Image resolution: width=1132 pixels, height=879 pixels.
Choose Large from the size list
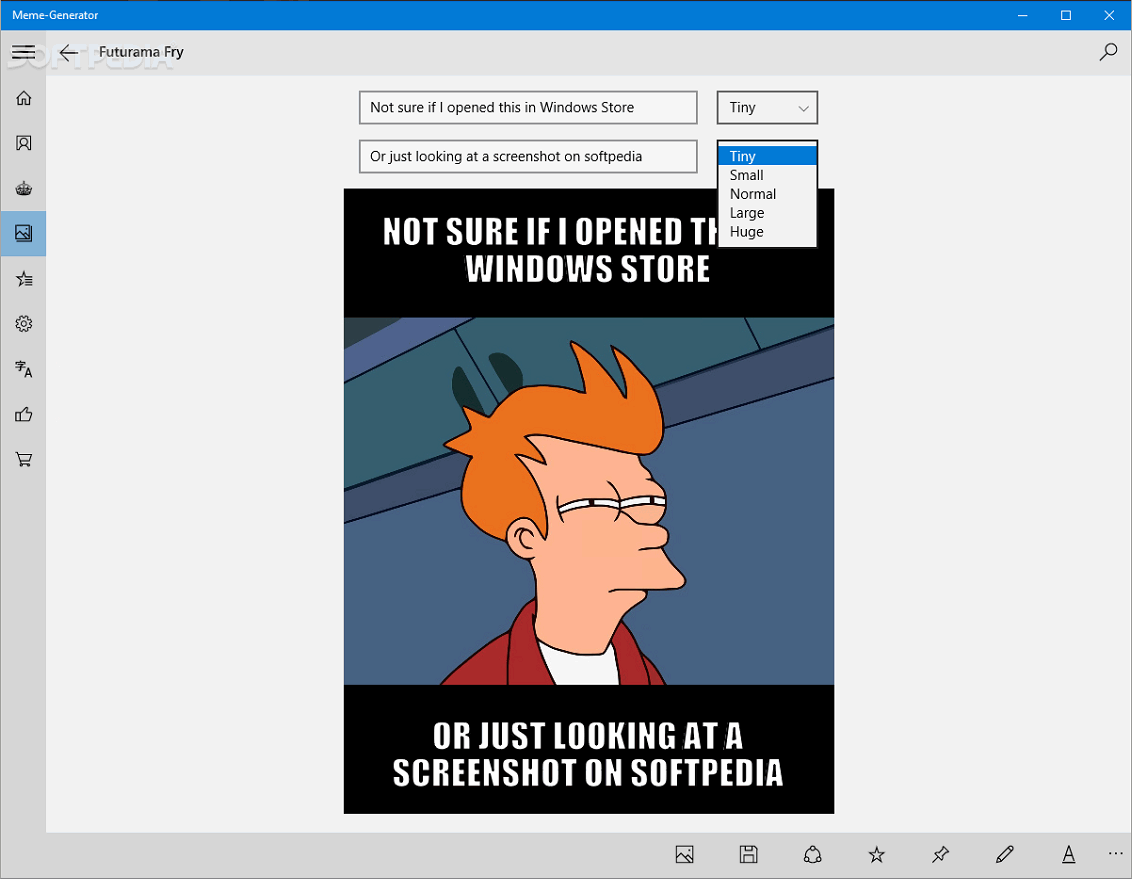point(767,212)
